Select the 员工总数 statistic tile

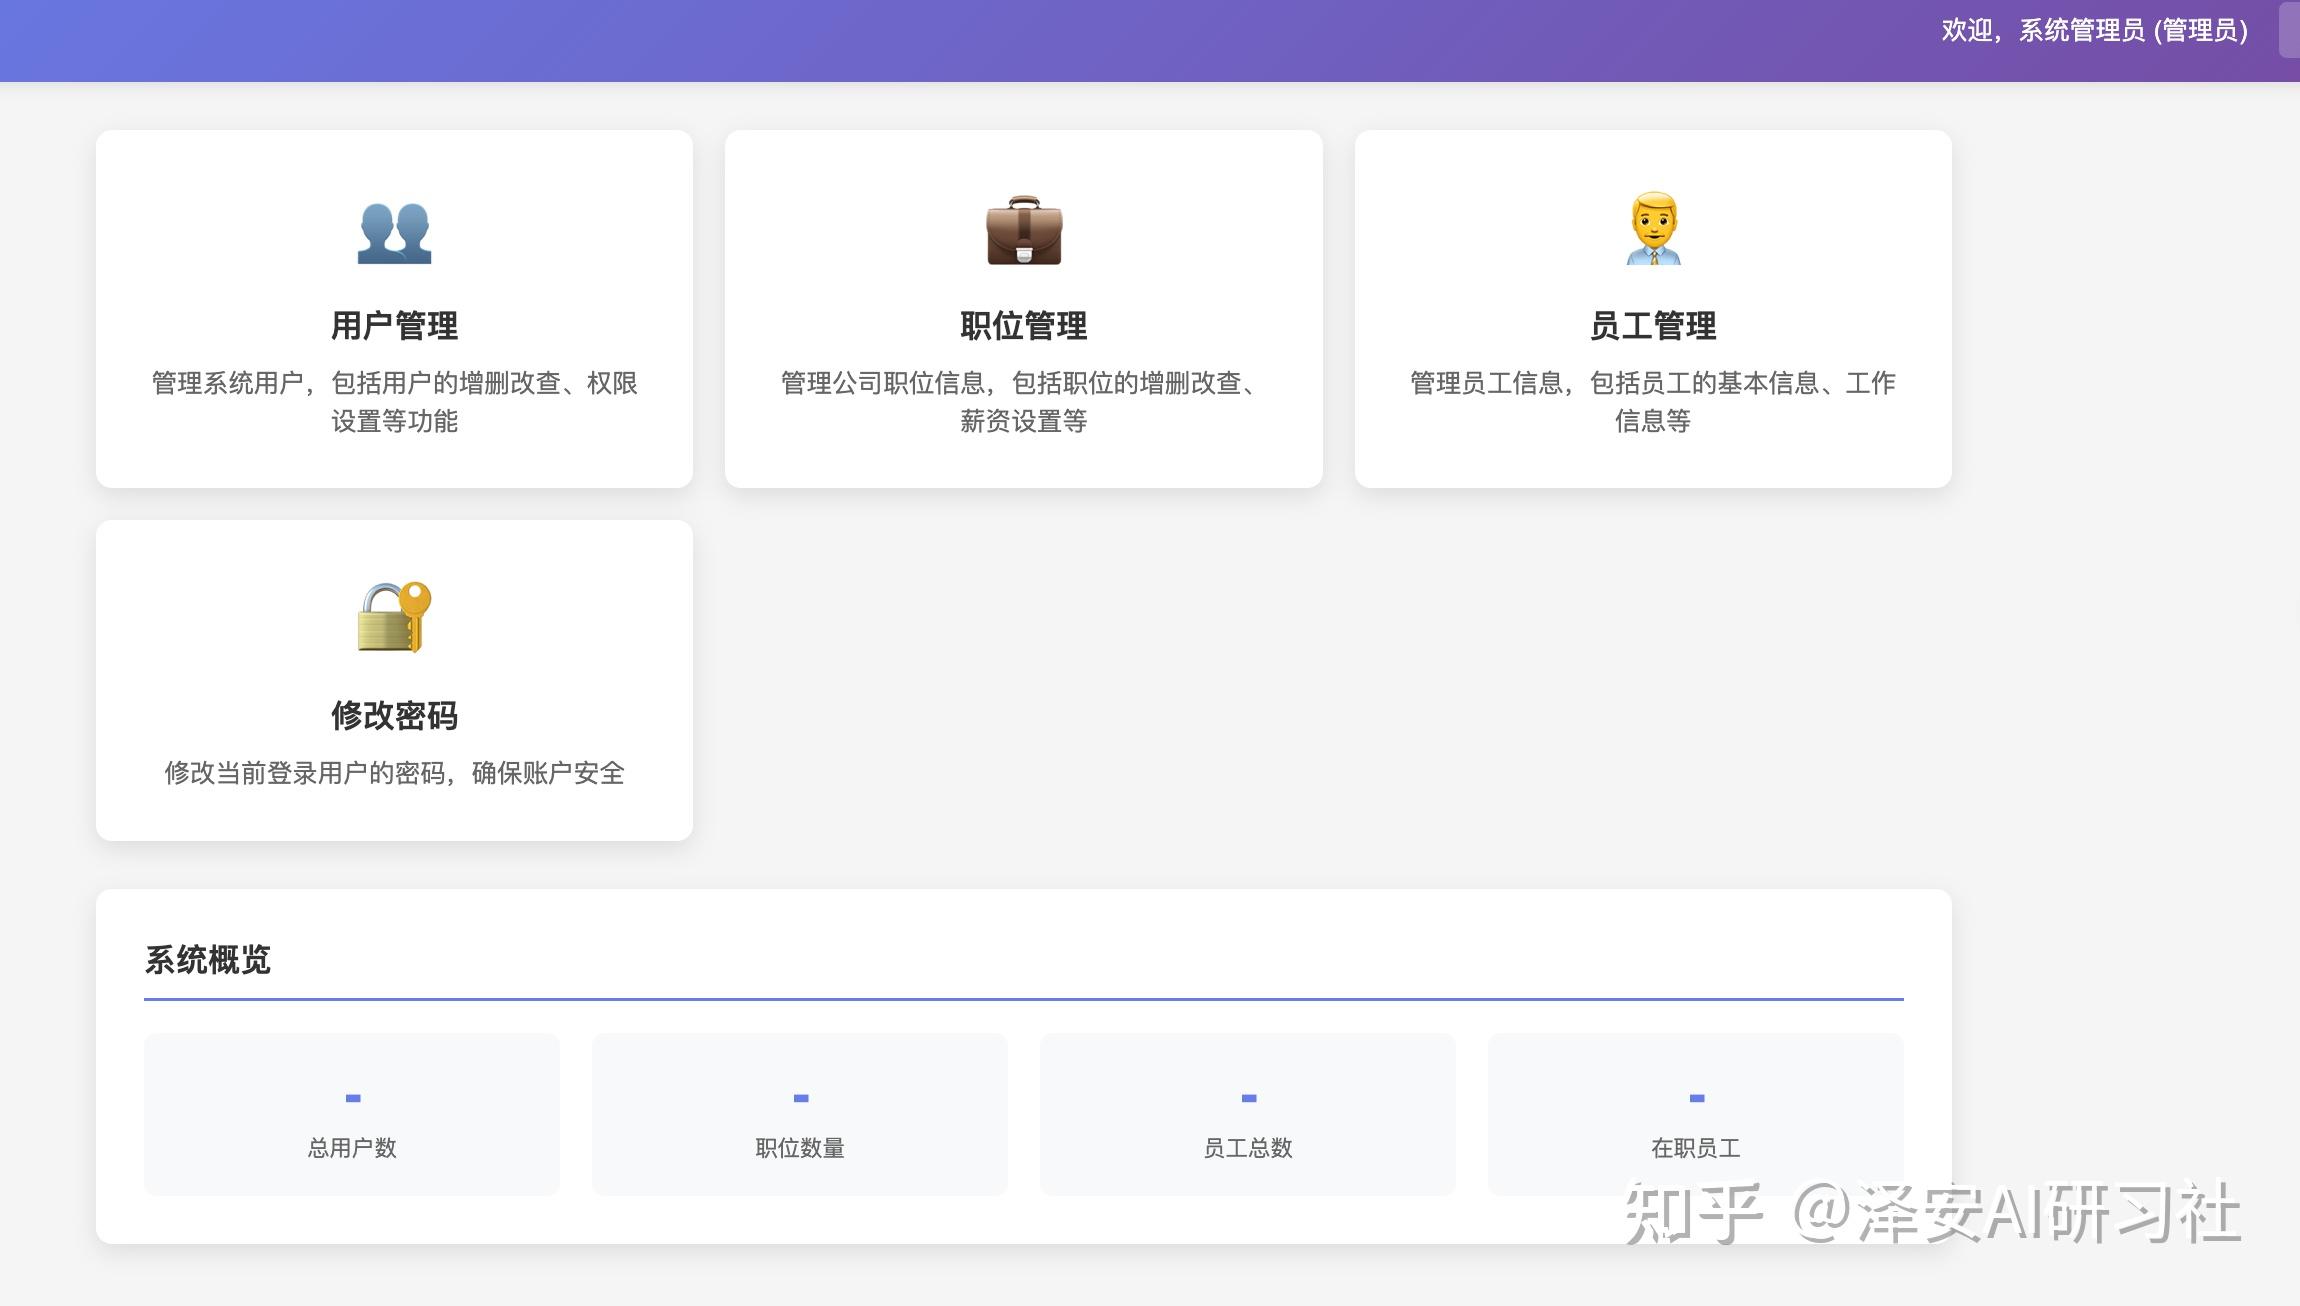(x=1248, y=1114)
